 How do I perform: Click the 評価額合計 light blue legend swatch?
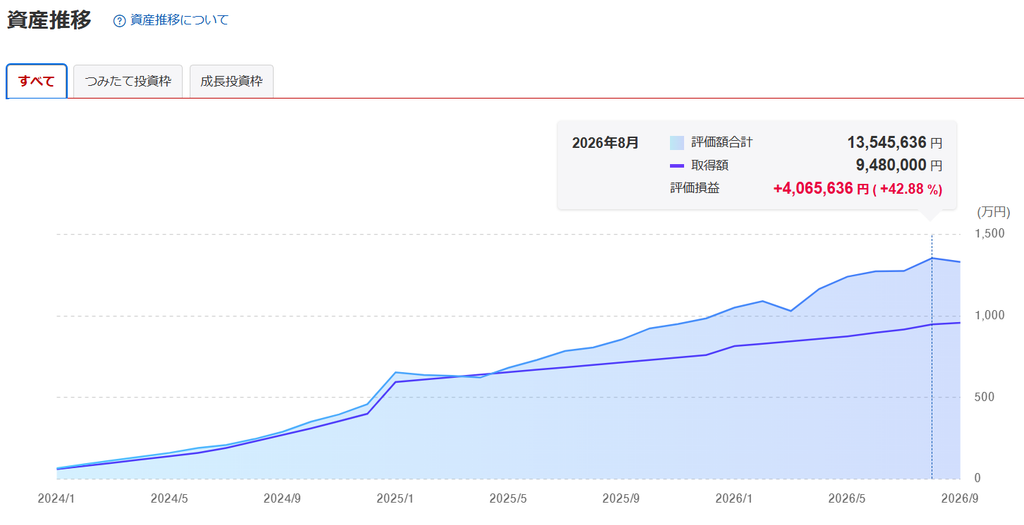click(677, 142)
